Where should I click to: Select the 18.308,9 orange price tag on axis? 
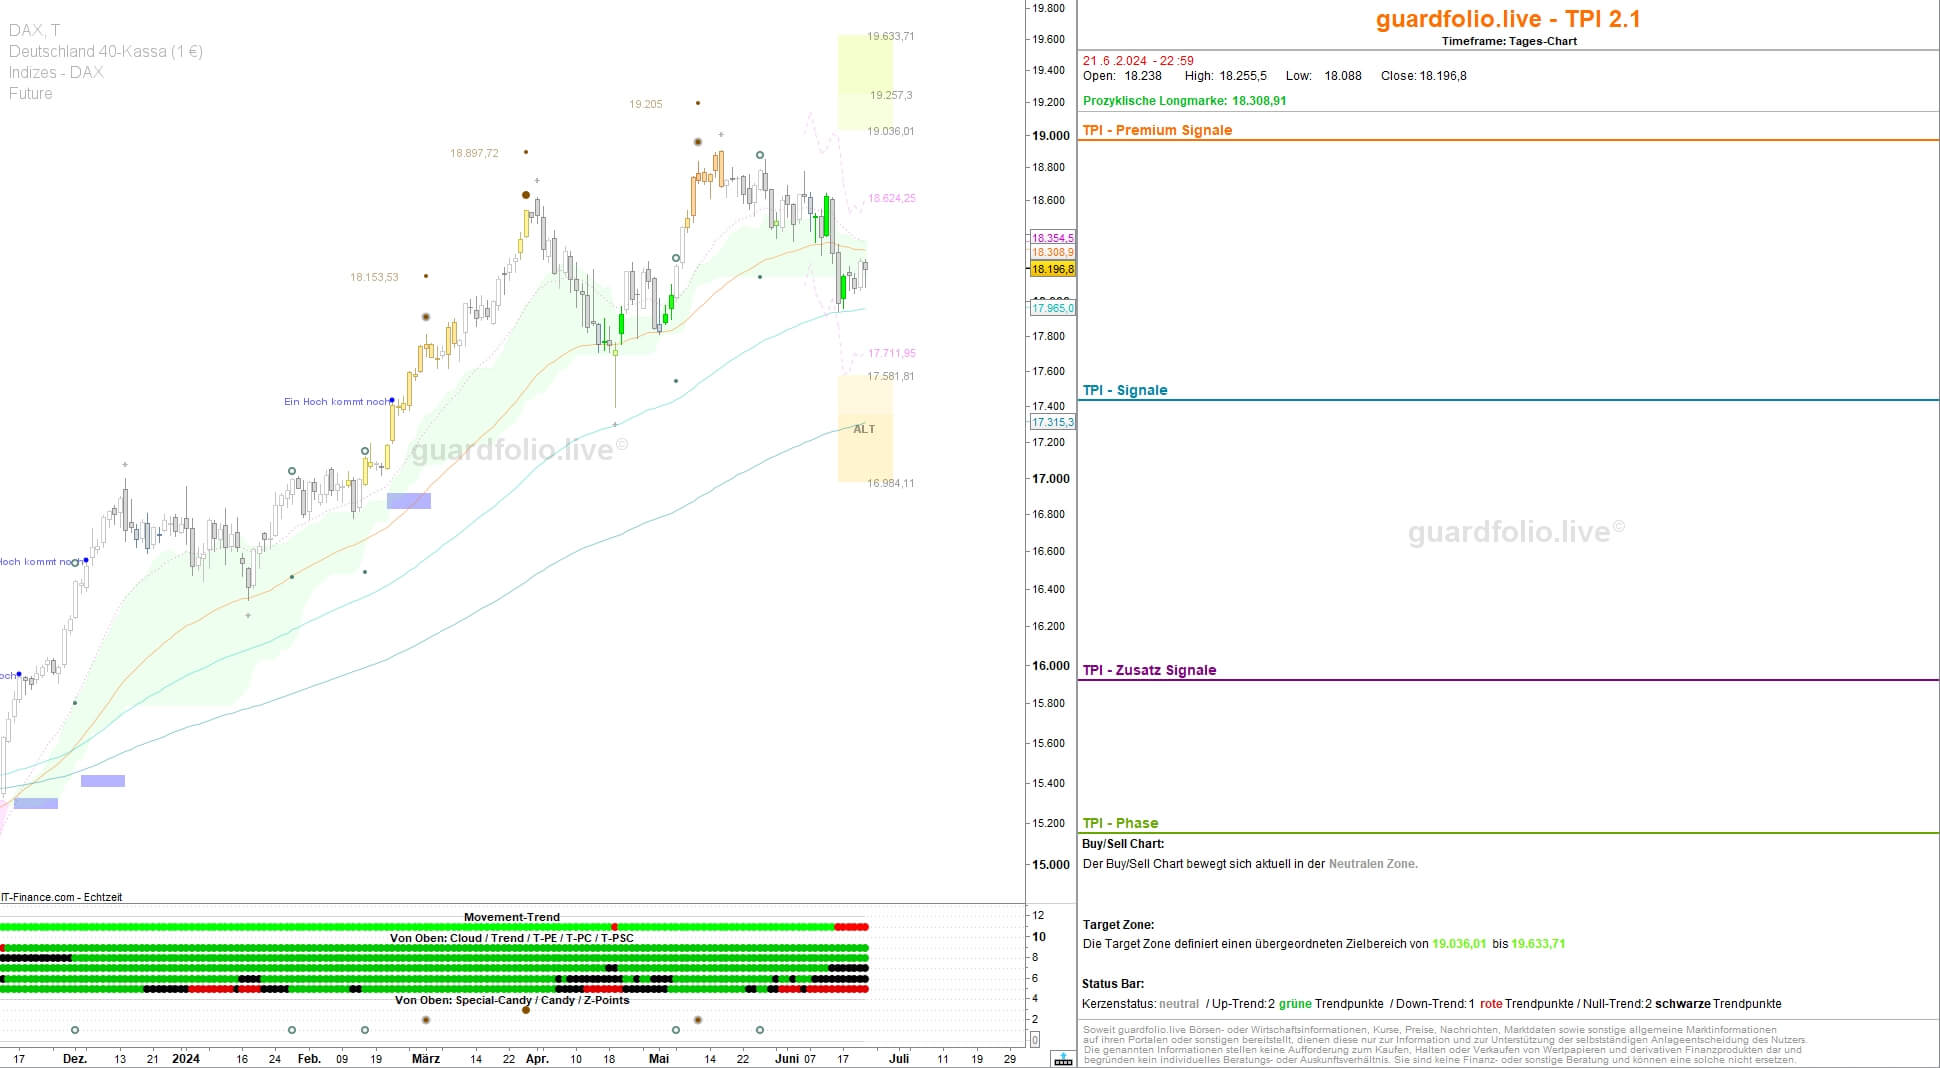click(x=1053, y=252)
